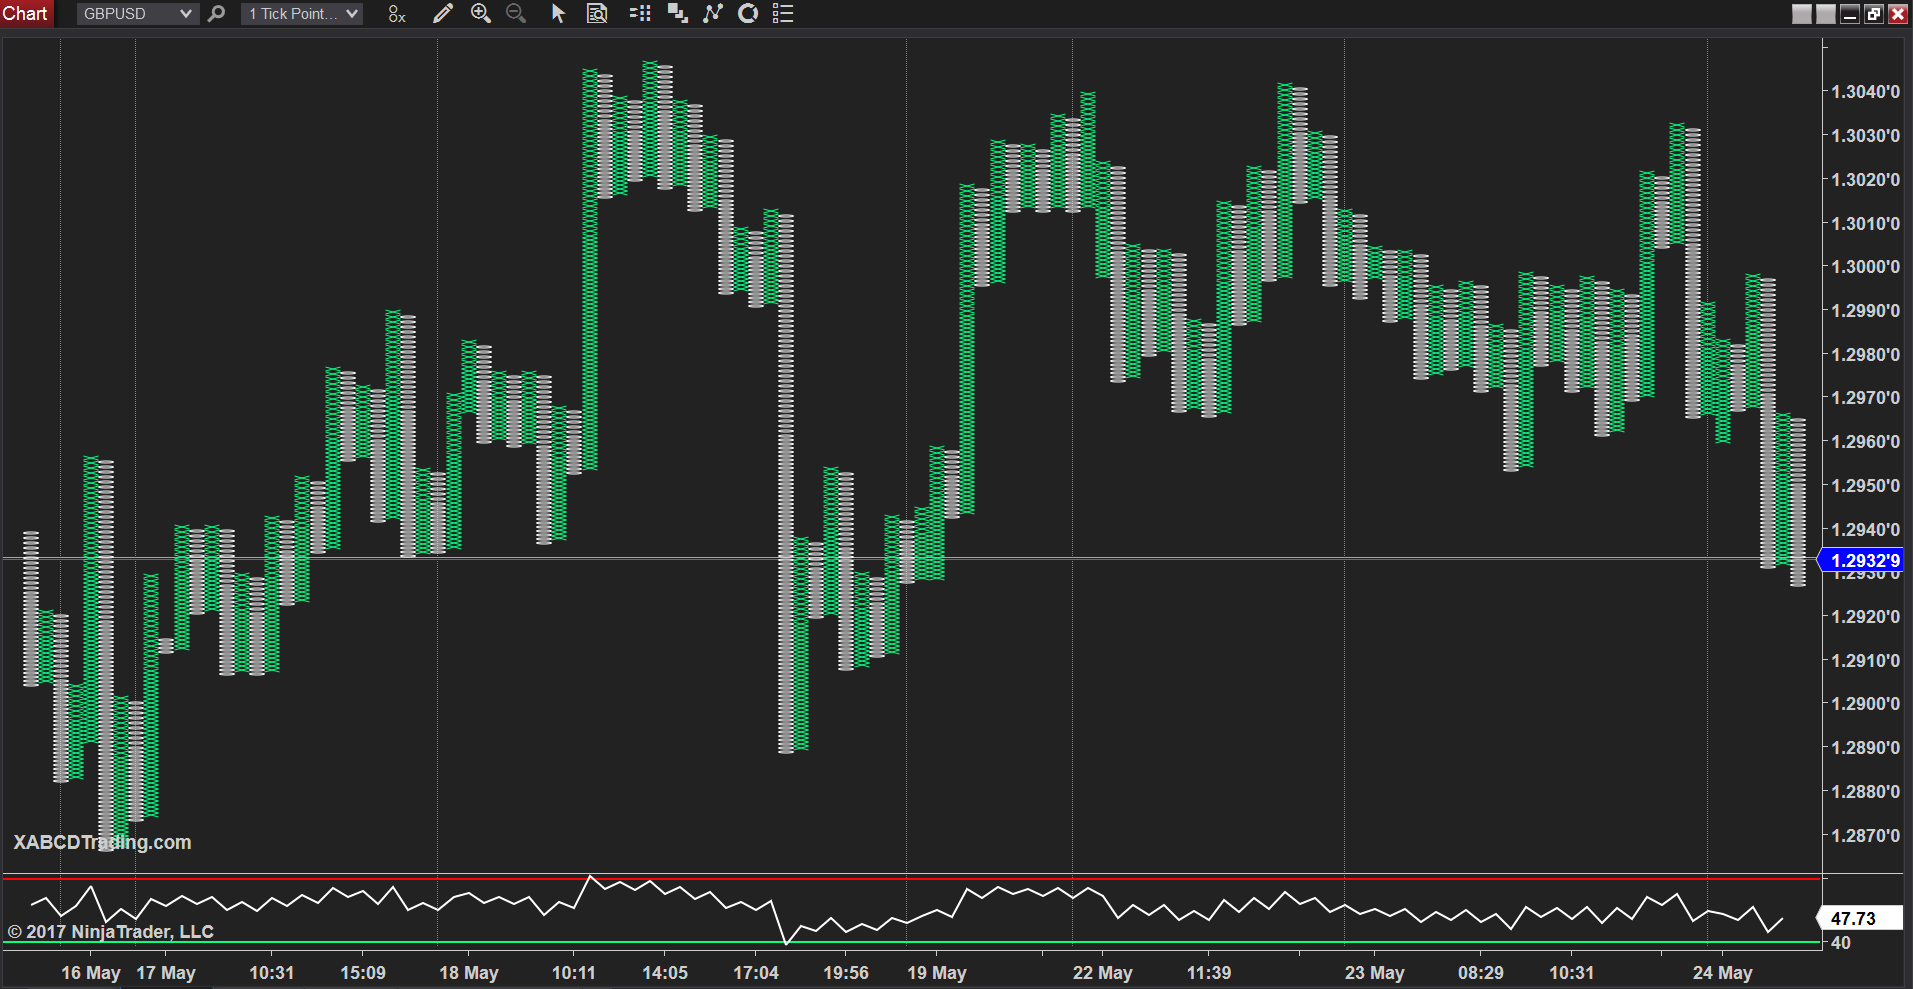The height and width of the screenshot is (989, 1913).
Task: Show the data box
Action: click(597, 14)
